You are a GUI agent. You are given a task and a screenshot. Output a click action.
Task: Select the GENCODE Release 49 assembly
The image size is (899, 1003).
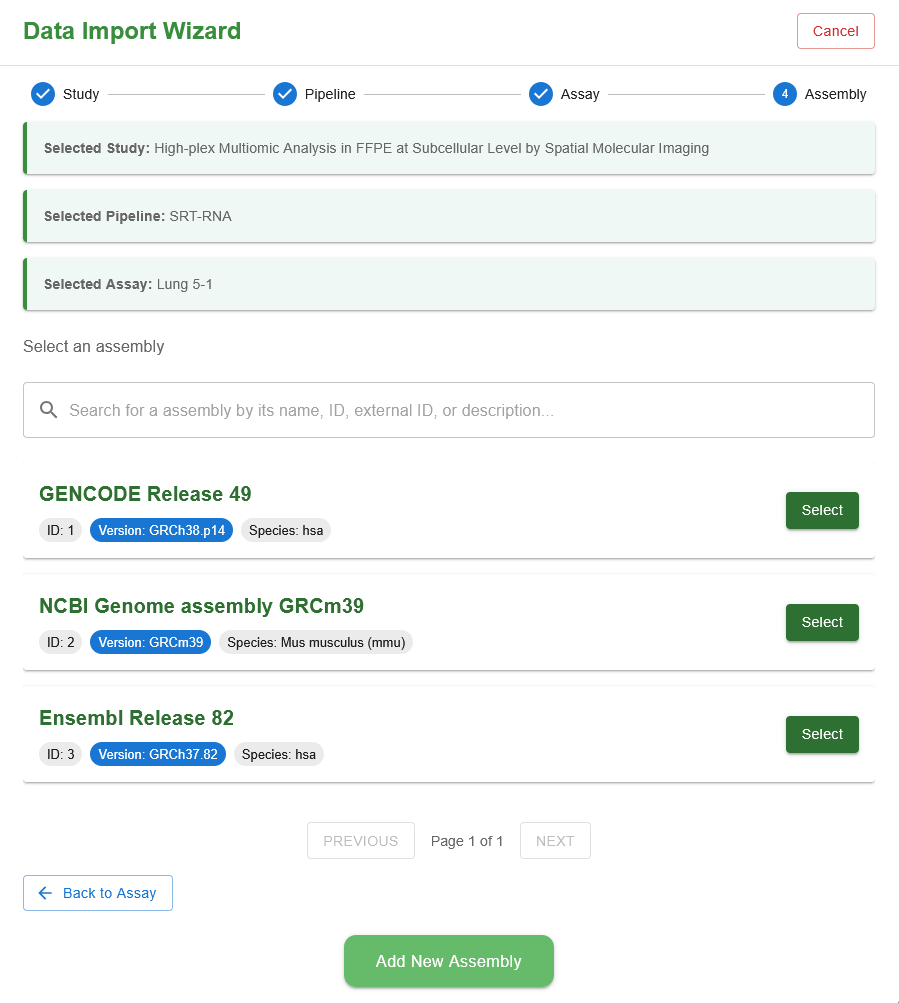[821, 510]
